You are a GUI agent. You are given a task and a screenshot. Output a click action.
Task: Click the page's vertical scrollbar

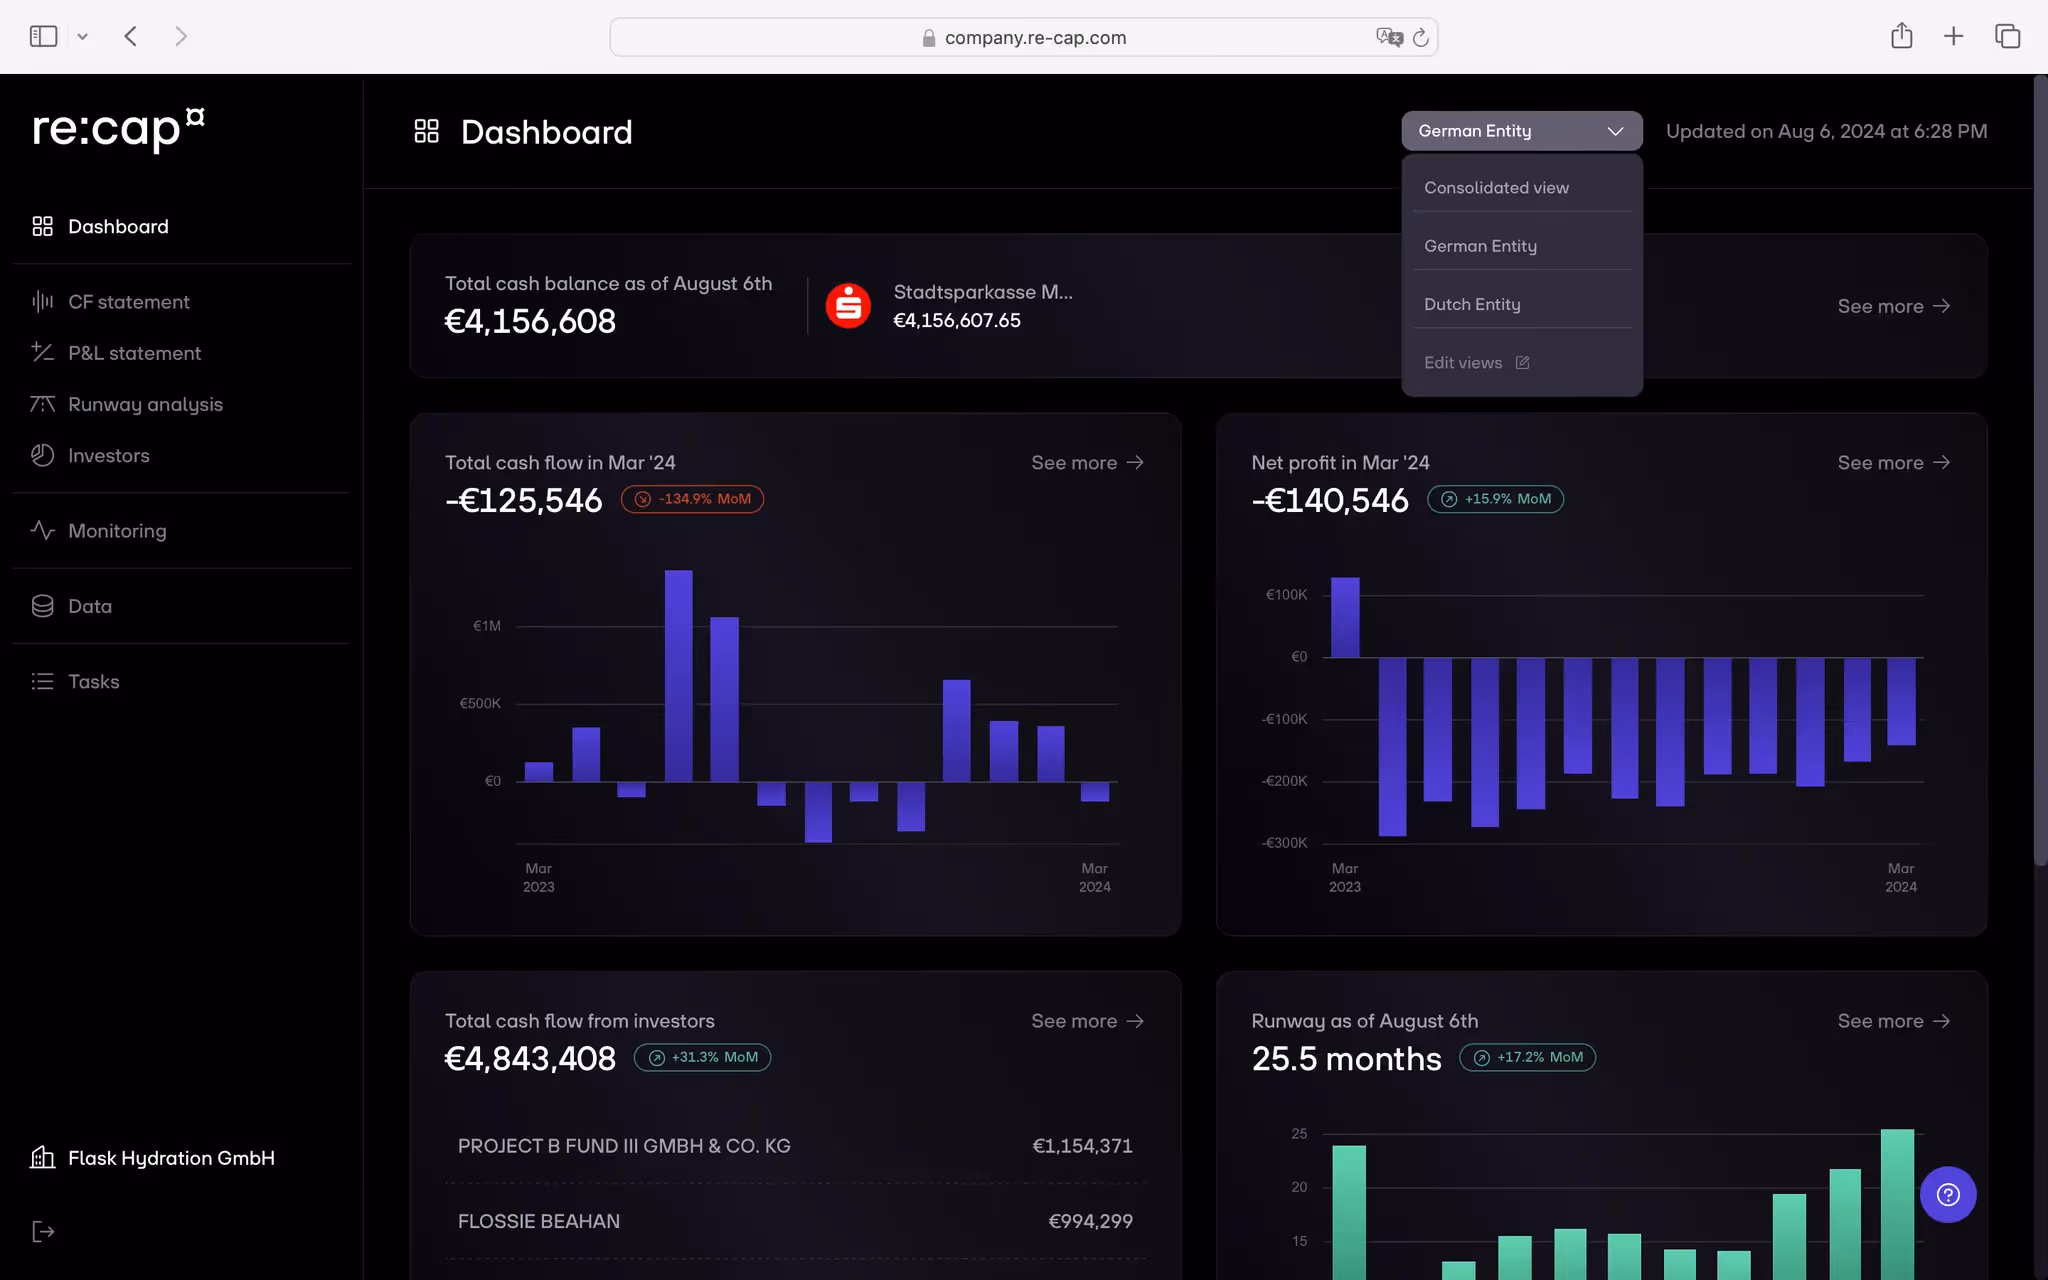[x=2039, y=470]
